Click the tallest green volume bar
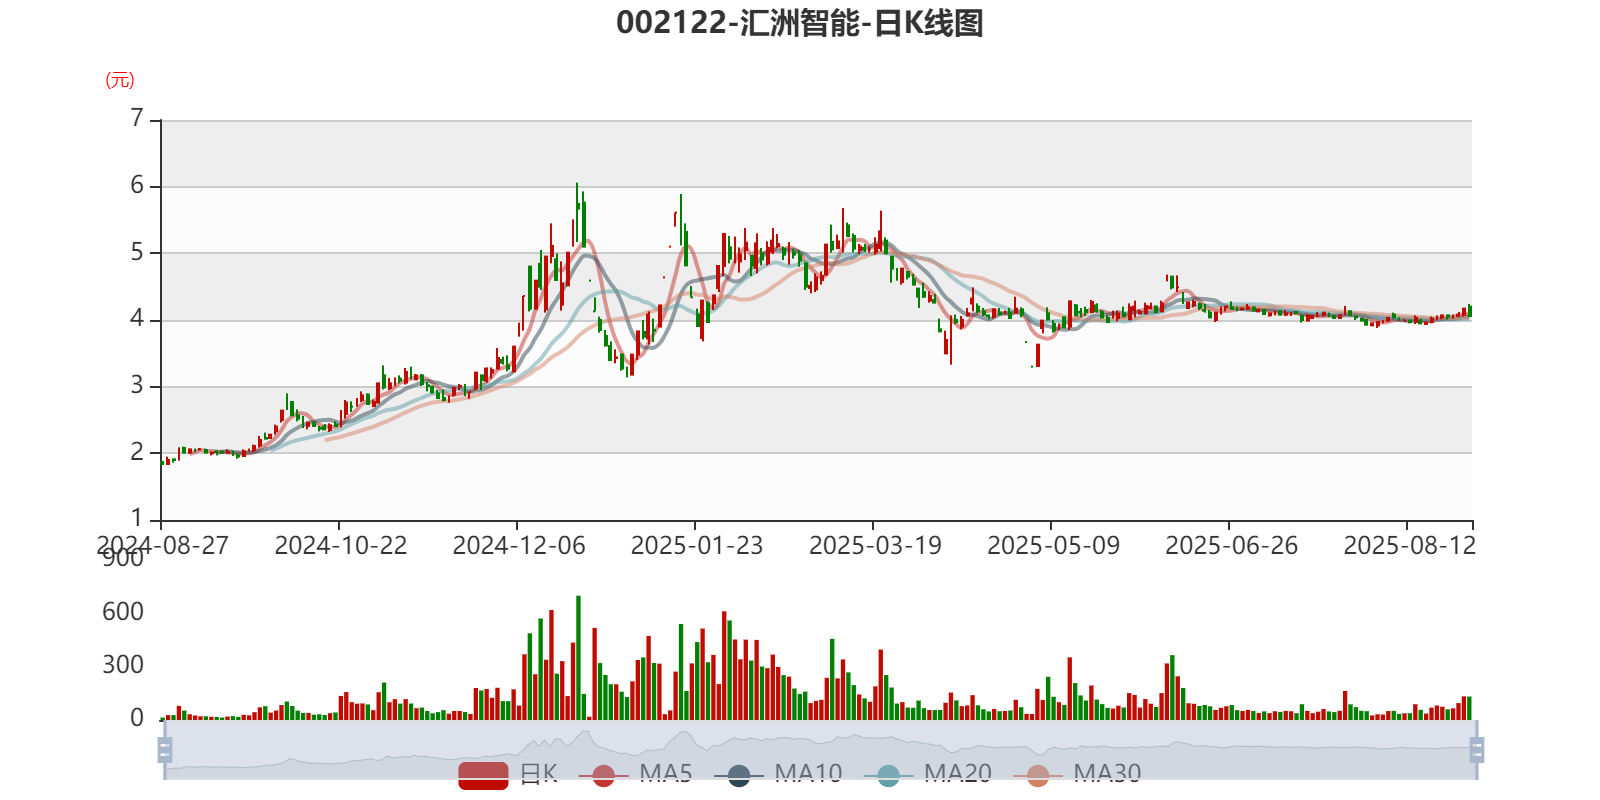 click(578, 658)
